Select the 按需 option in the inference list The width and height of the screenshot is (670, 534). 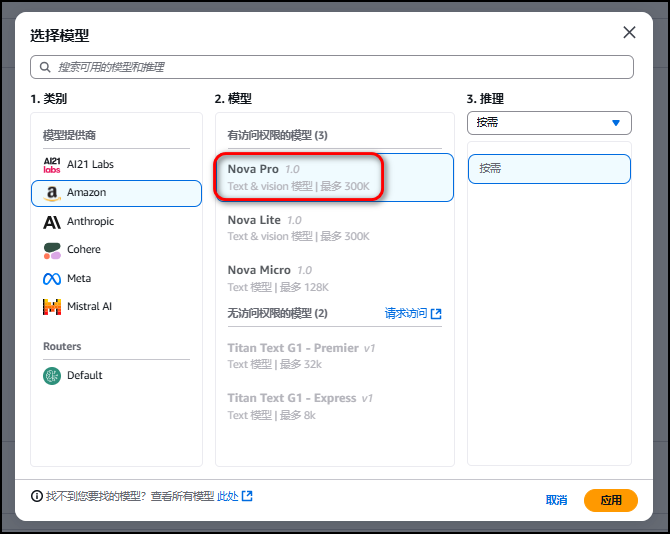pos(549,169)
